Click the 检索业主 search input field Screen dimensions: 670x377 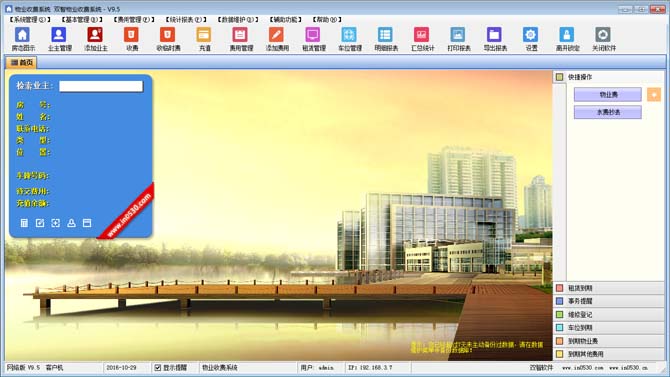pyautogui.click(x=101, y=86)
